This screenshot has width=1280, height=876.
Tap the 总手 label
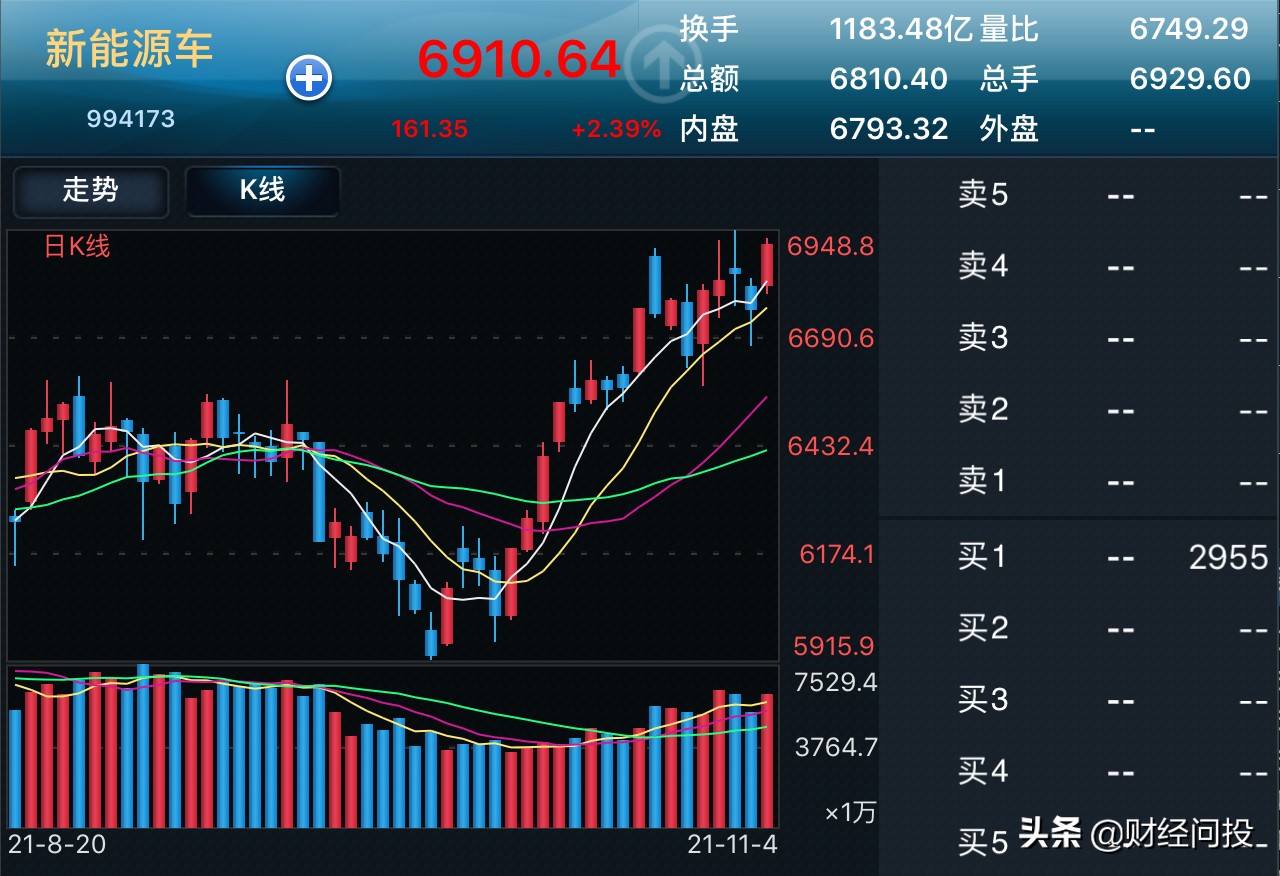point(1009,78)
